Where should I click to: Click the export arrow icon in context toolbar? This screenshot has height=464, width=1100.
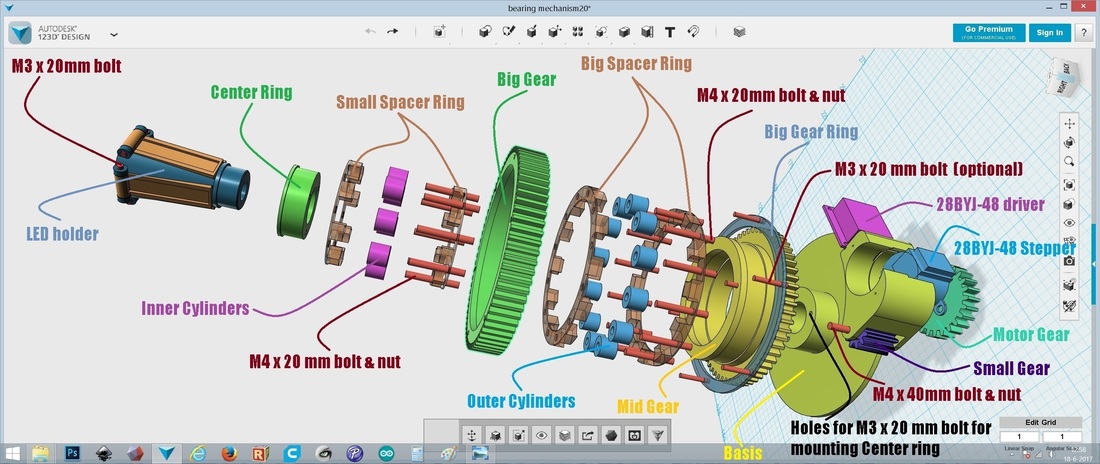pos(588,435)
